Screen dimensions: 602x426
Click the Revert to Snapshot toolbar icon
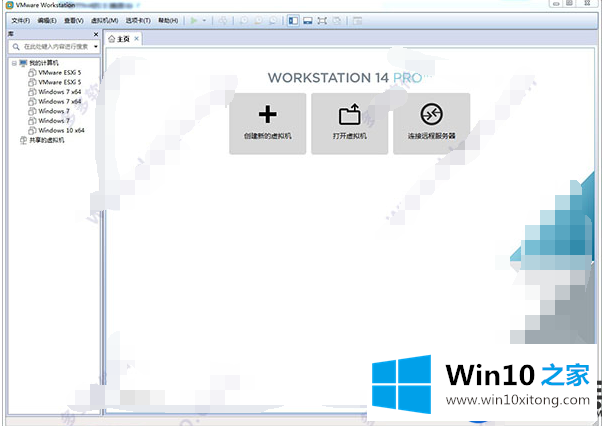coord(258,21)
